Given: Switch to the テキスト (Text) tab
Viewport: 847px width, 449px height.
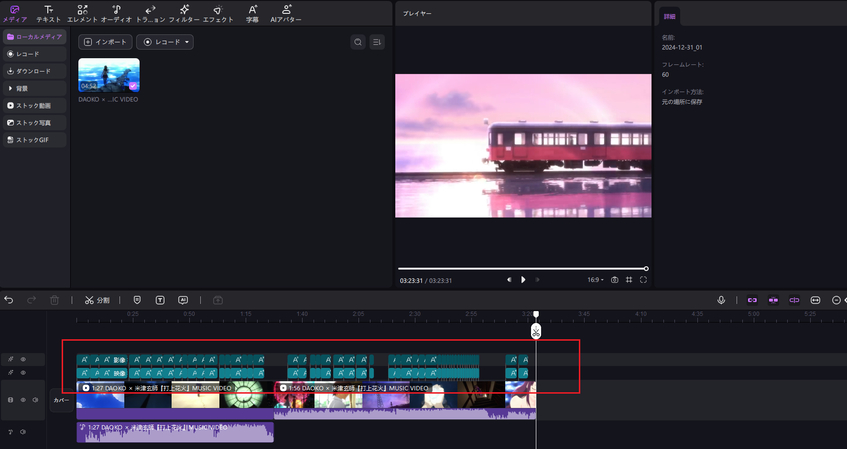Looking at the screenshot, I should pyautogui.click(x=48, y=13).
